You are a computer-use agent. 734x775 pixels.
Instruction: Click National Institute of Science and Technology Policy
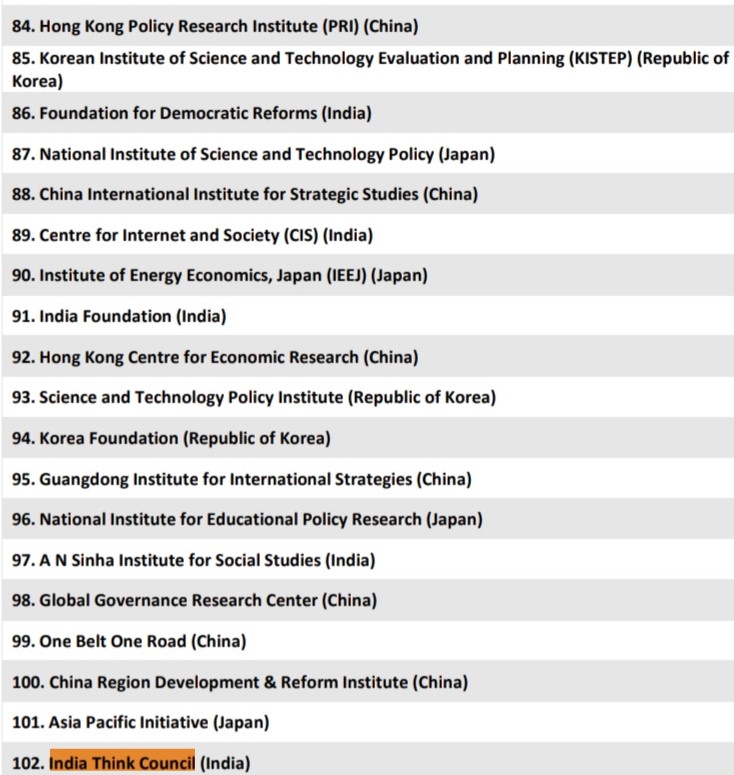pos(253,154)
